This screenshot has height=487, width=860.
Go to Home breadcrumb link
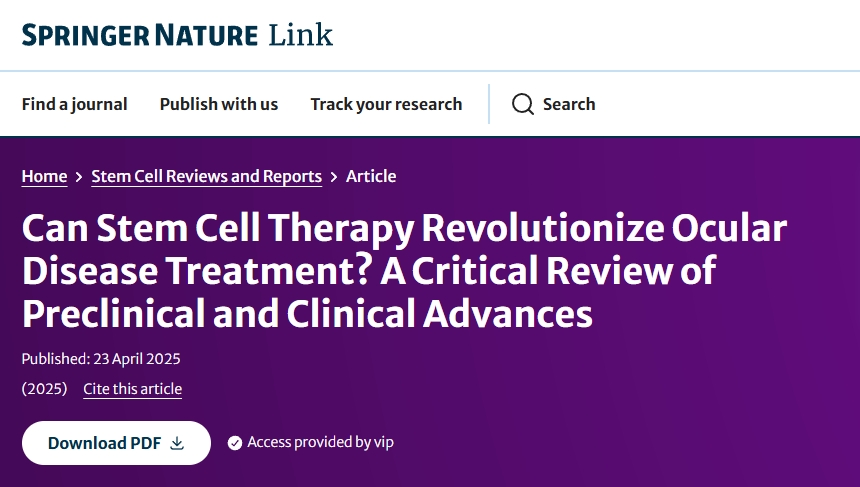44,176
